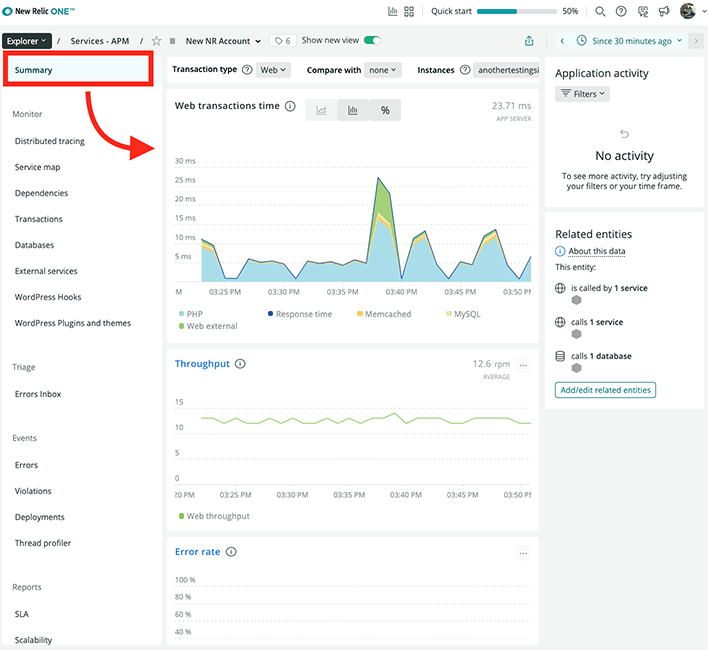Switch chart to percentile view icon
This screenshot has height=650, width=708.
coord(385,110)
